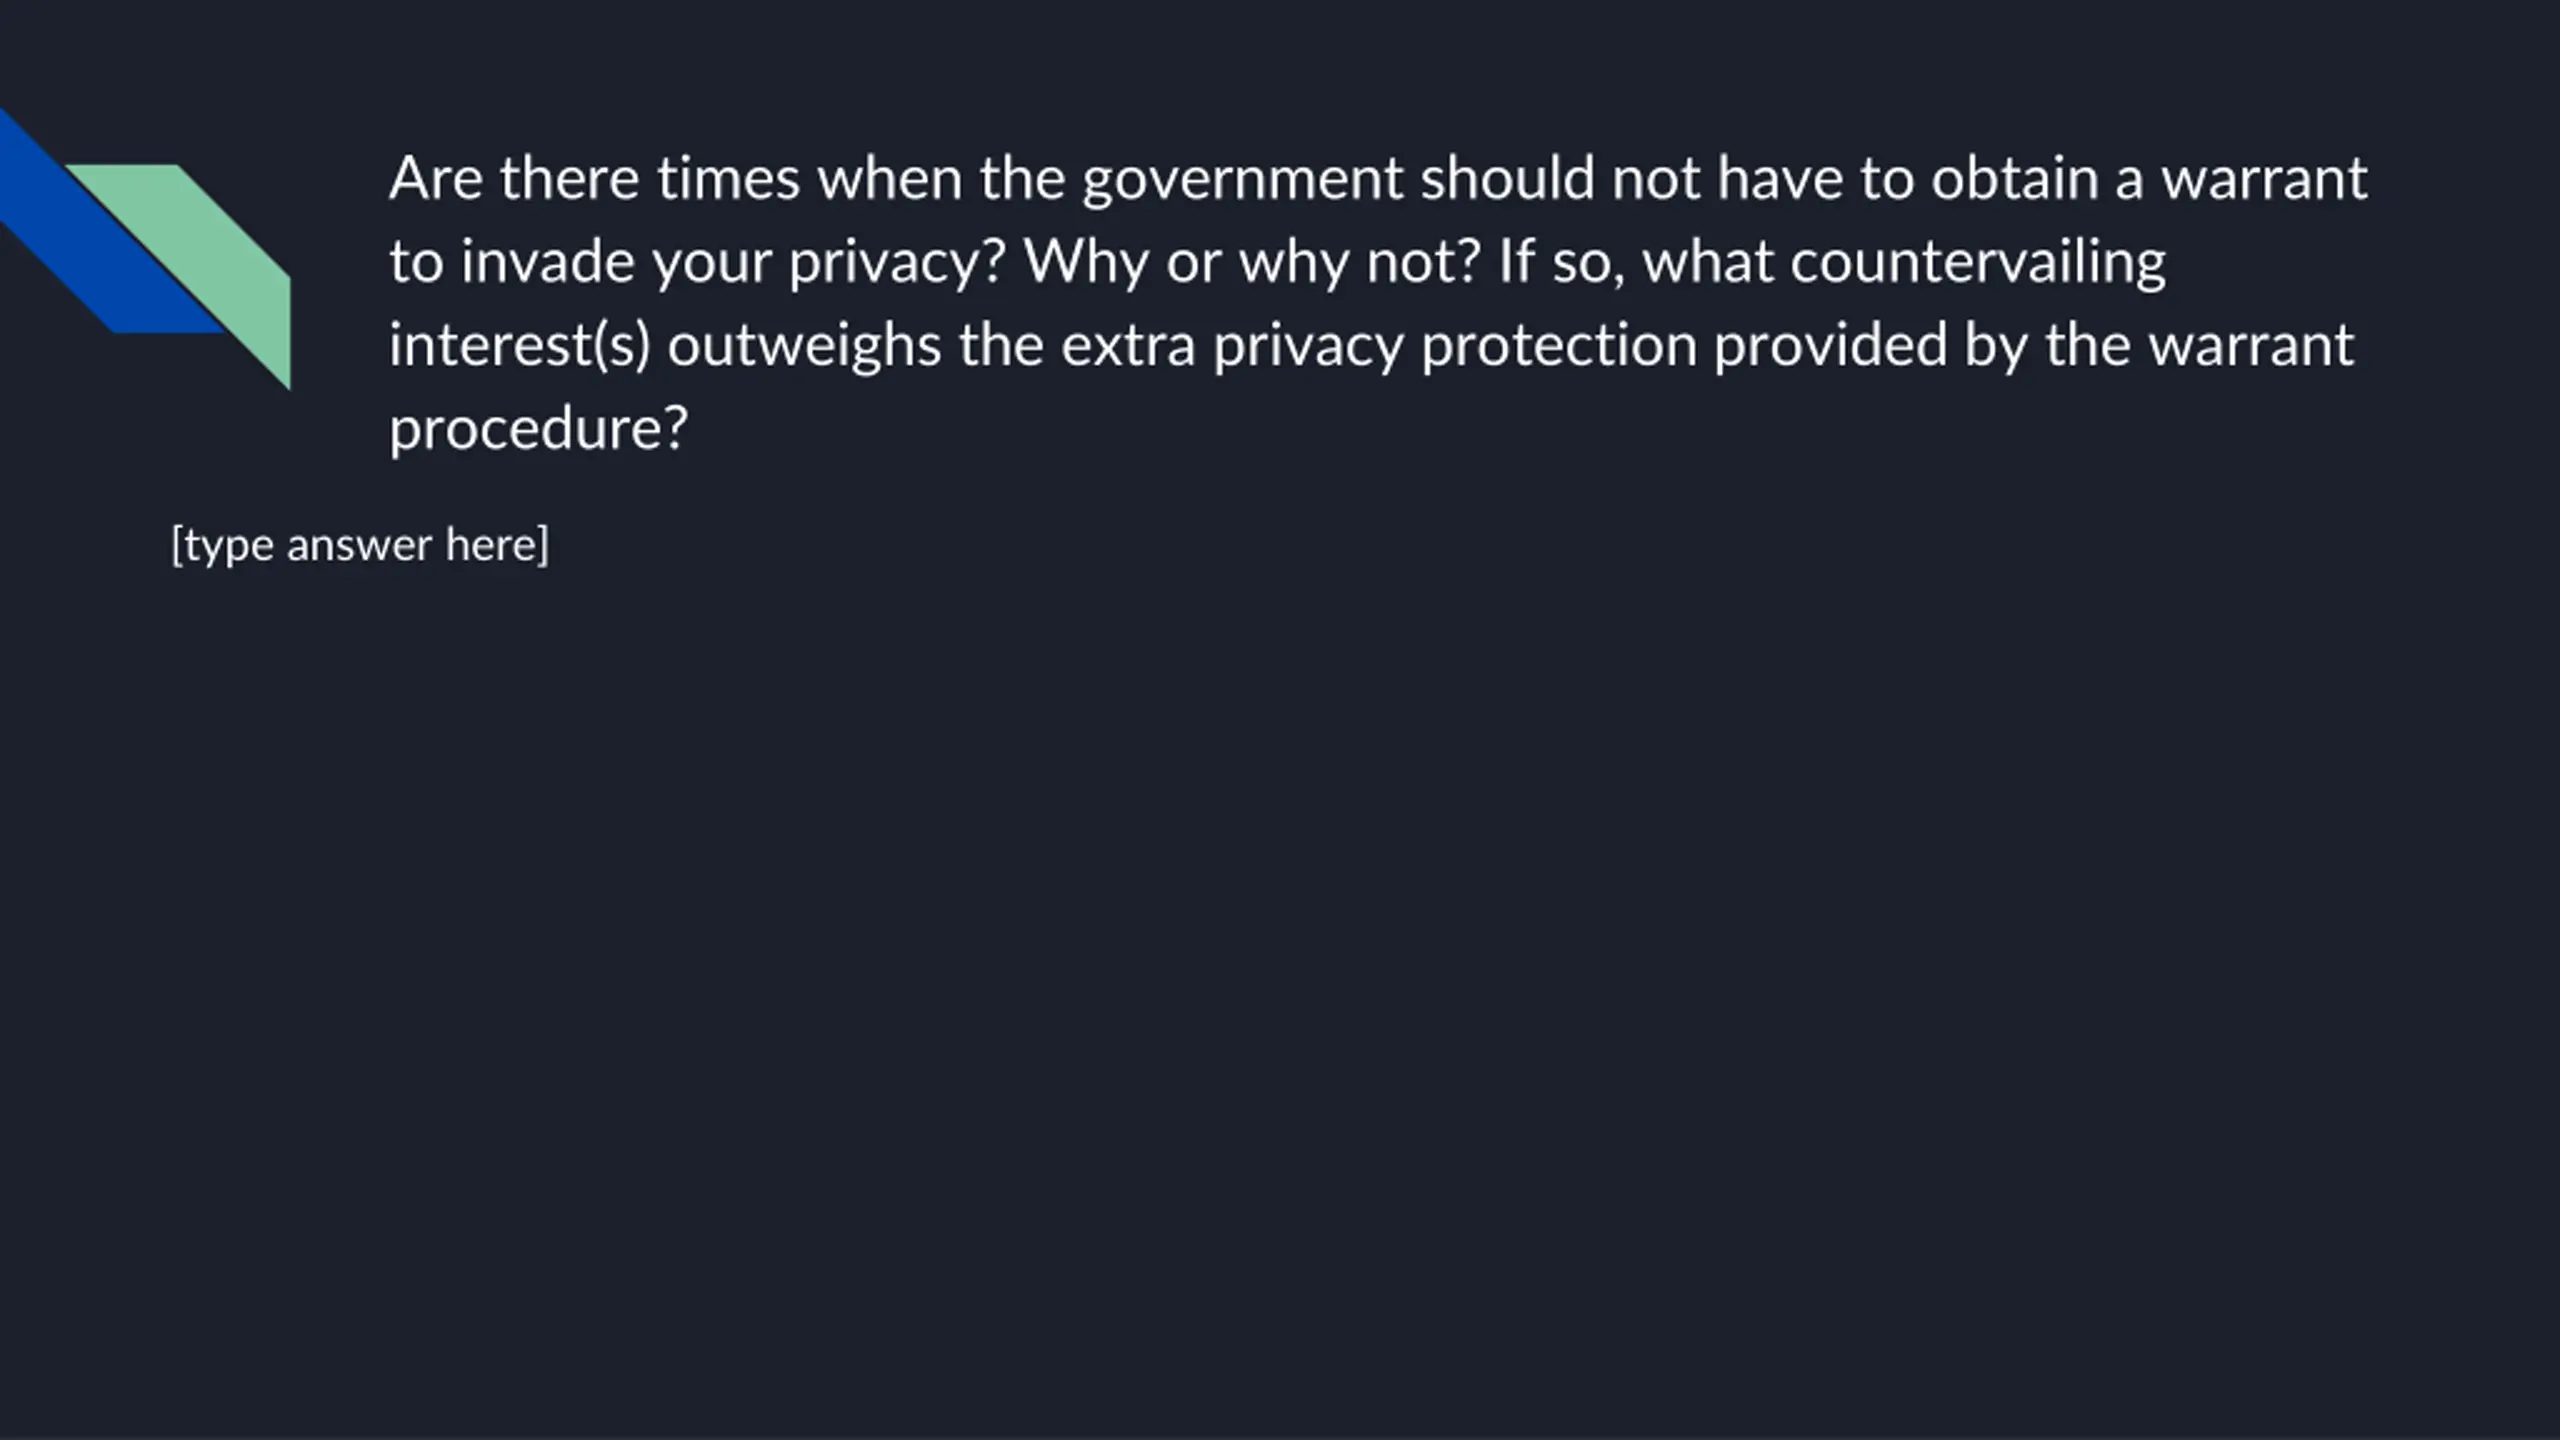
Task: Click the word "government" in the question
Action: (x=1243, y=179)
